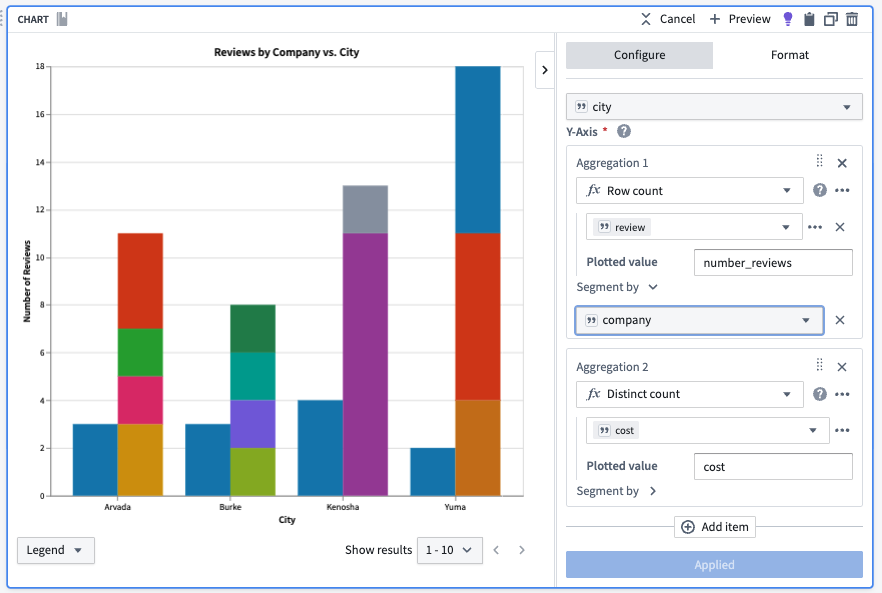882x593 pixels.
Task: Click the pink Arvada bar segment
Action: [140, 400]
